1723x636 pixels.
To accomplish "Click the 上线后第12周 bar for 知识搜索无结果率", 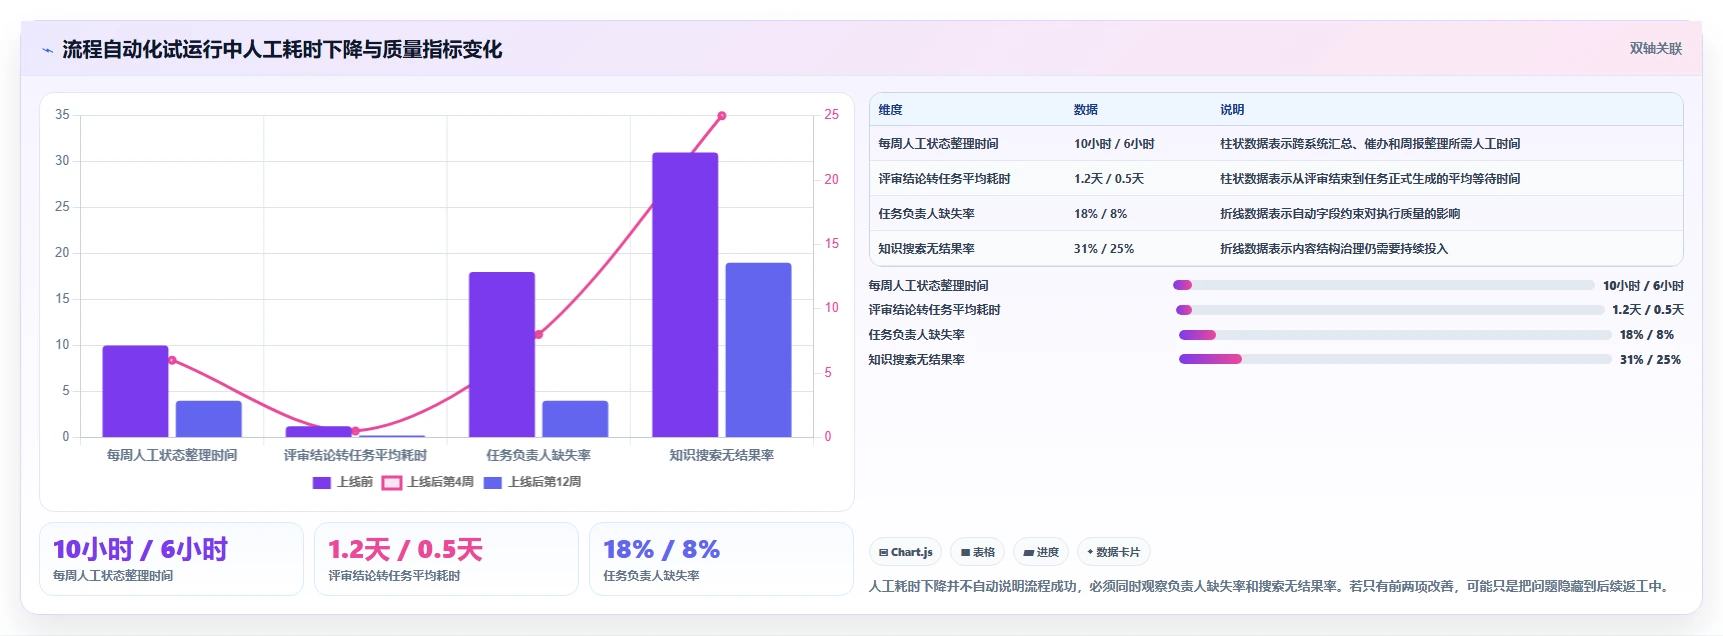I will (758, 350).
